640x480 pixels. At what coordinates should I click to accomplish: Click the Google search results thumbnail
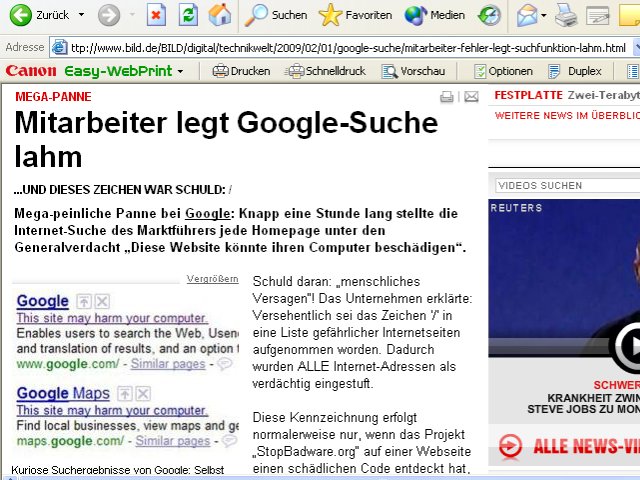coord(126,371)
